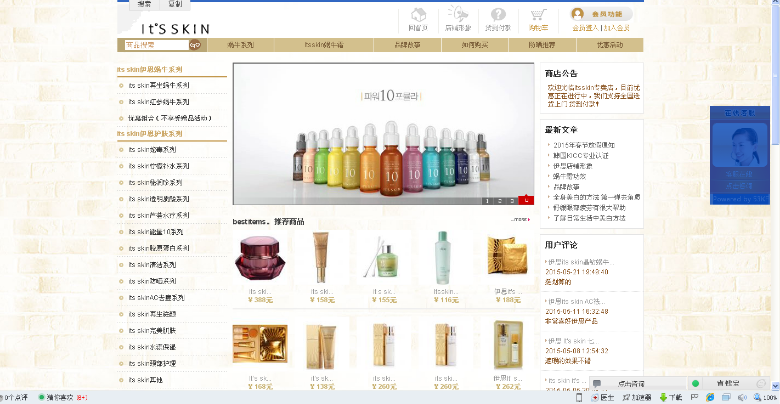The image size is (780, 404).
Task: Click the ¥260元 product beside the ¥262元 one
Action: coord(445,346)
